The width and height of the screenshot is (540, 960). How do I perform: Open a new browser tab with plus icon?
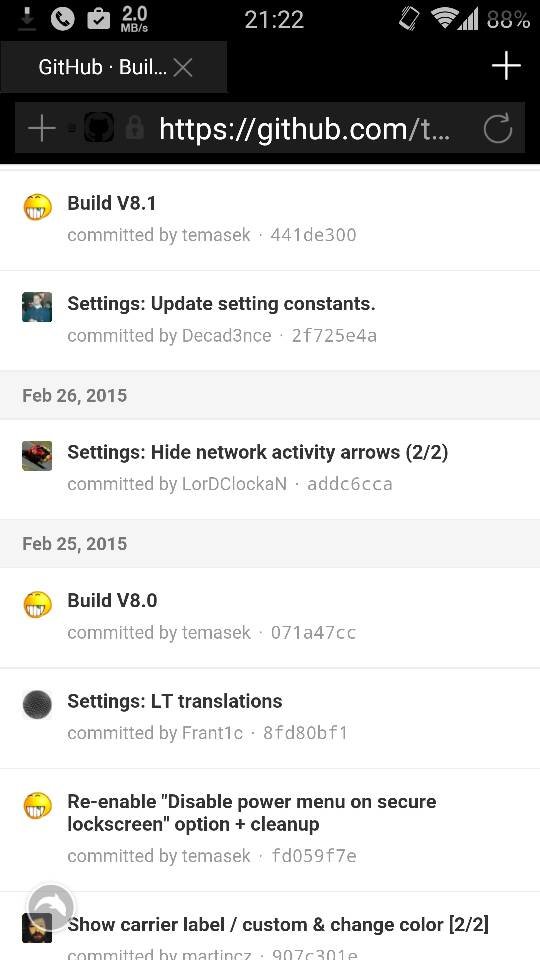506,66
